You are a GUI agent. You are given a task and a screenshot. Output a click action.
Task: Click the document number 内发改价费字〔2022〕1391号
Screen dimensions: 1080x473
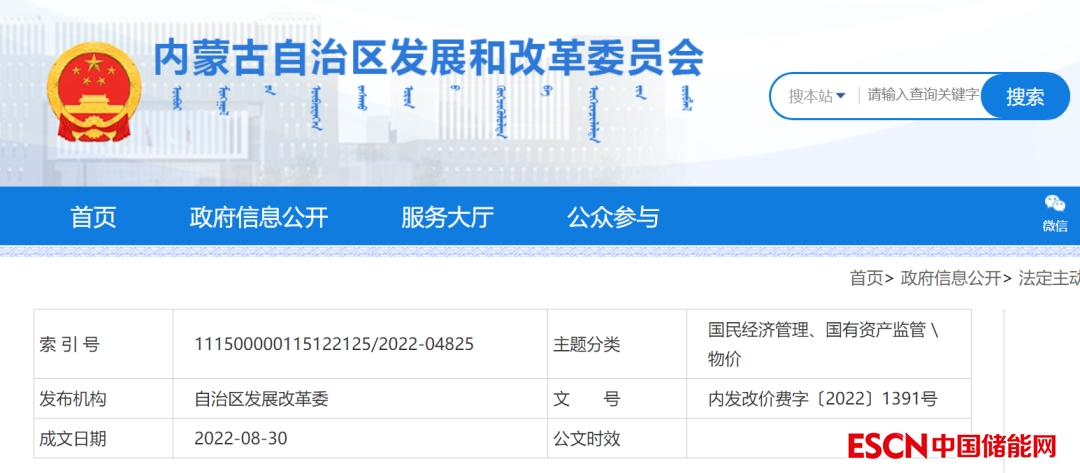[822, 399]
